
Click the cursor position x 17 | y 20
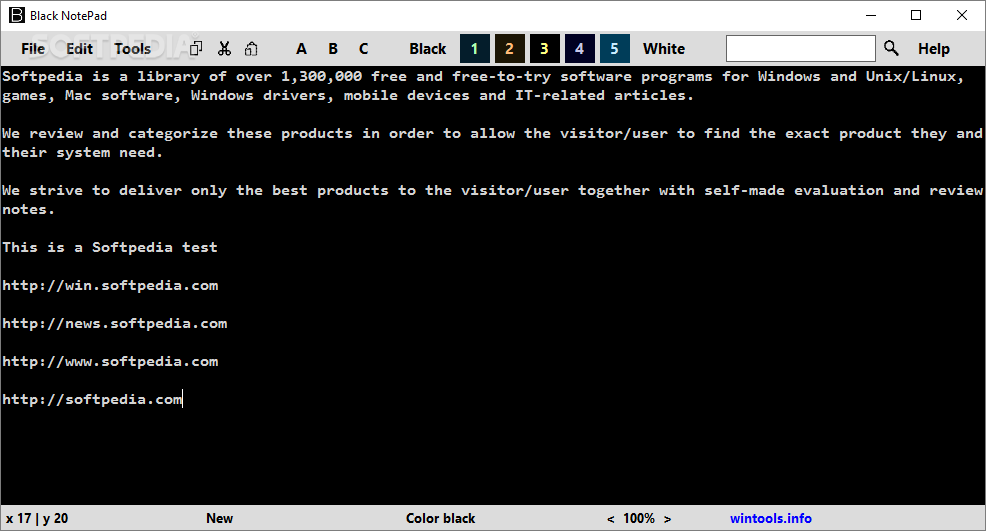37,518
